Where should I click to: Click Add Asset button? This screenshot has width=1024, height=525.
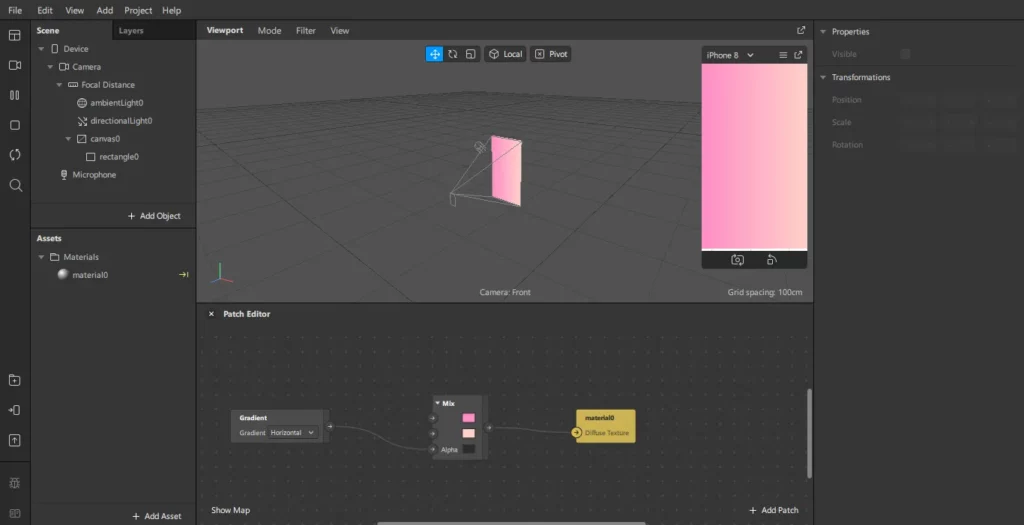click(x=157, y=517)
